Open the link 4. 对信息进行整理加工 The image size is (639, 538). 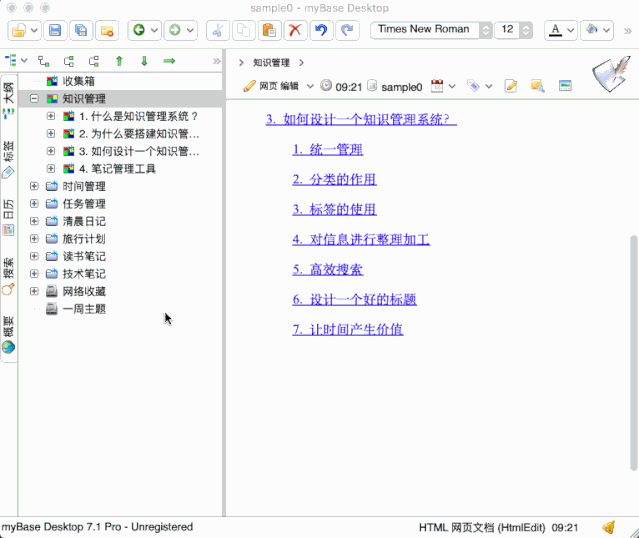click(x=361, y=239)
